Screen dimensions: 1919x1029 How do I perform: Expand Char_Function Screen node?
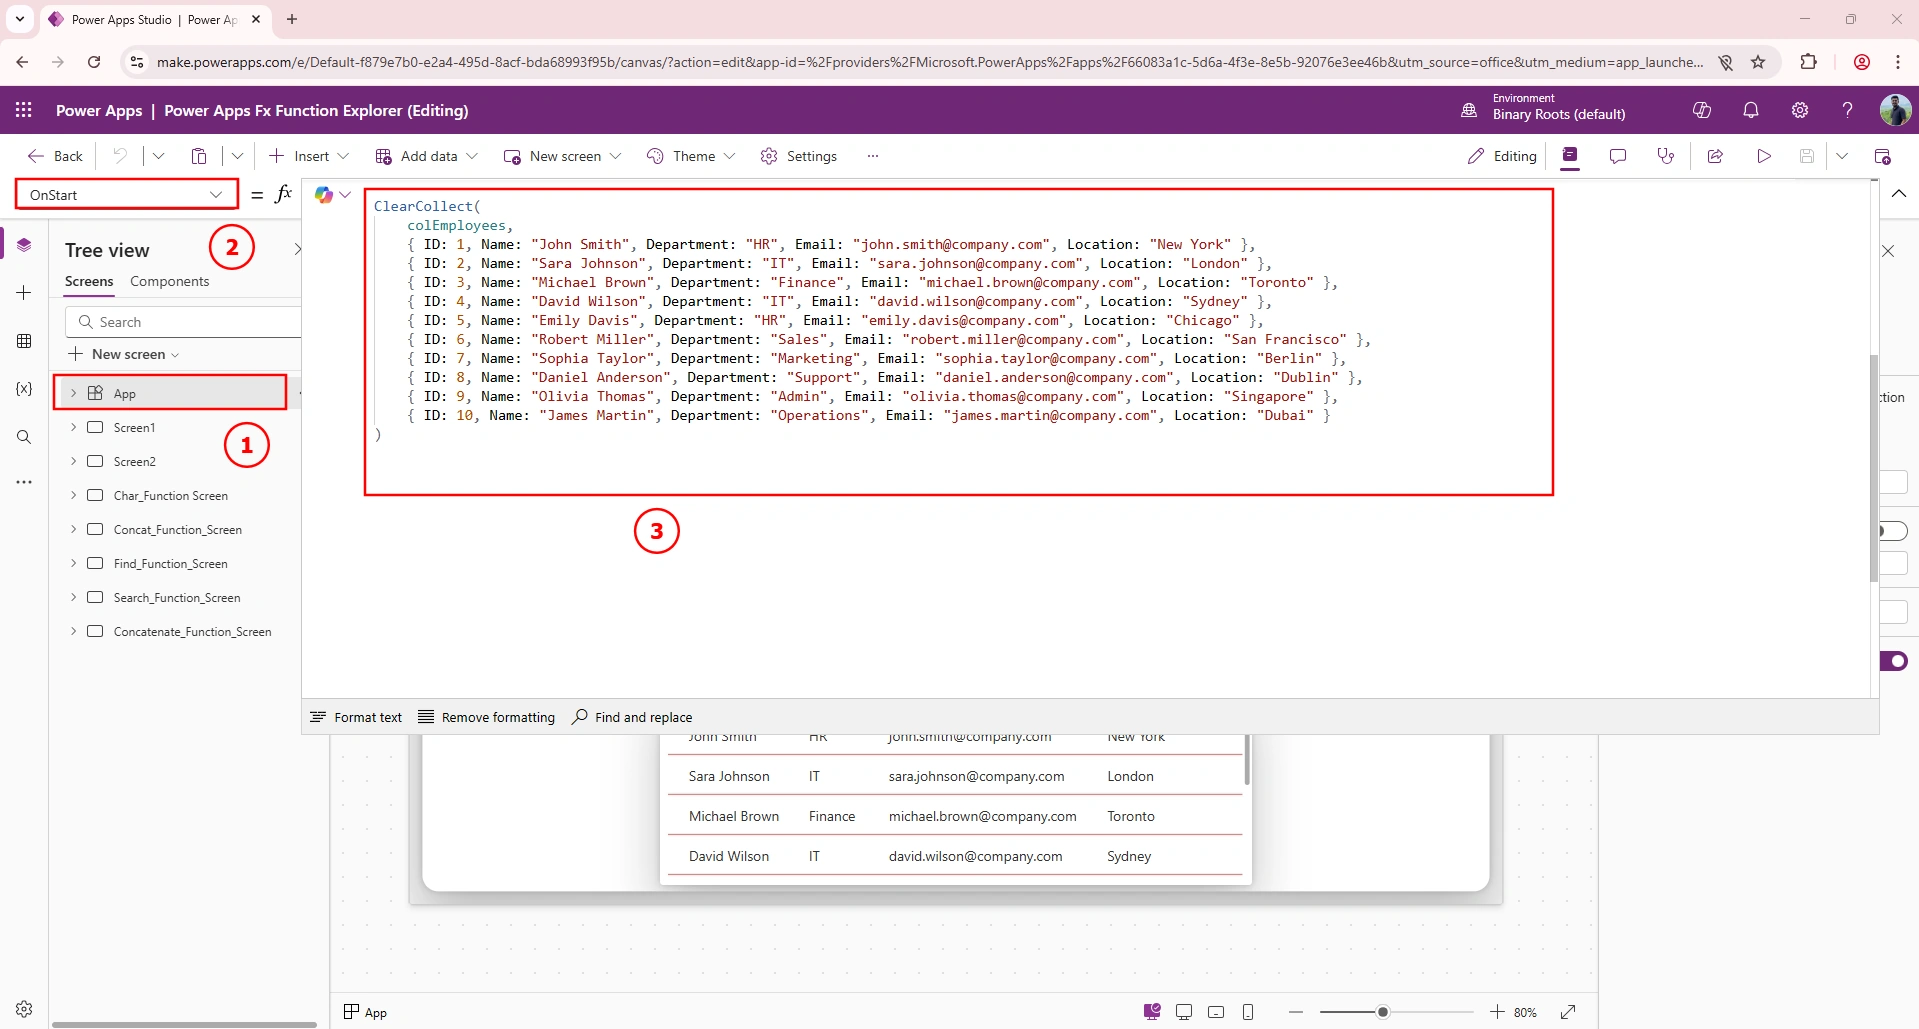pos(73,495)
